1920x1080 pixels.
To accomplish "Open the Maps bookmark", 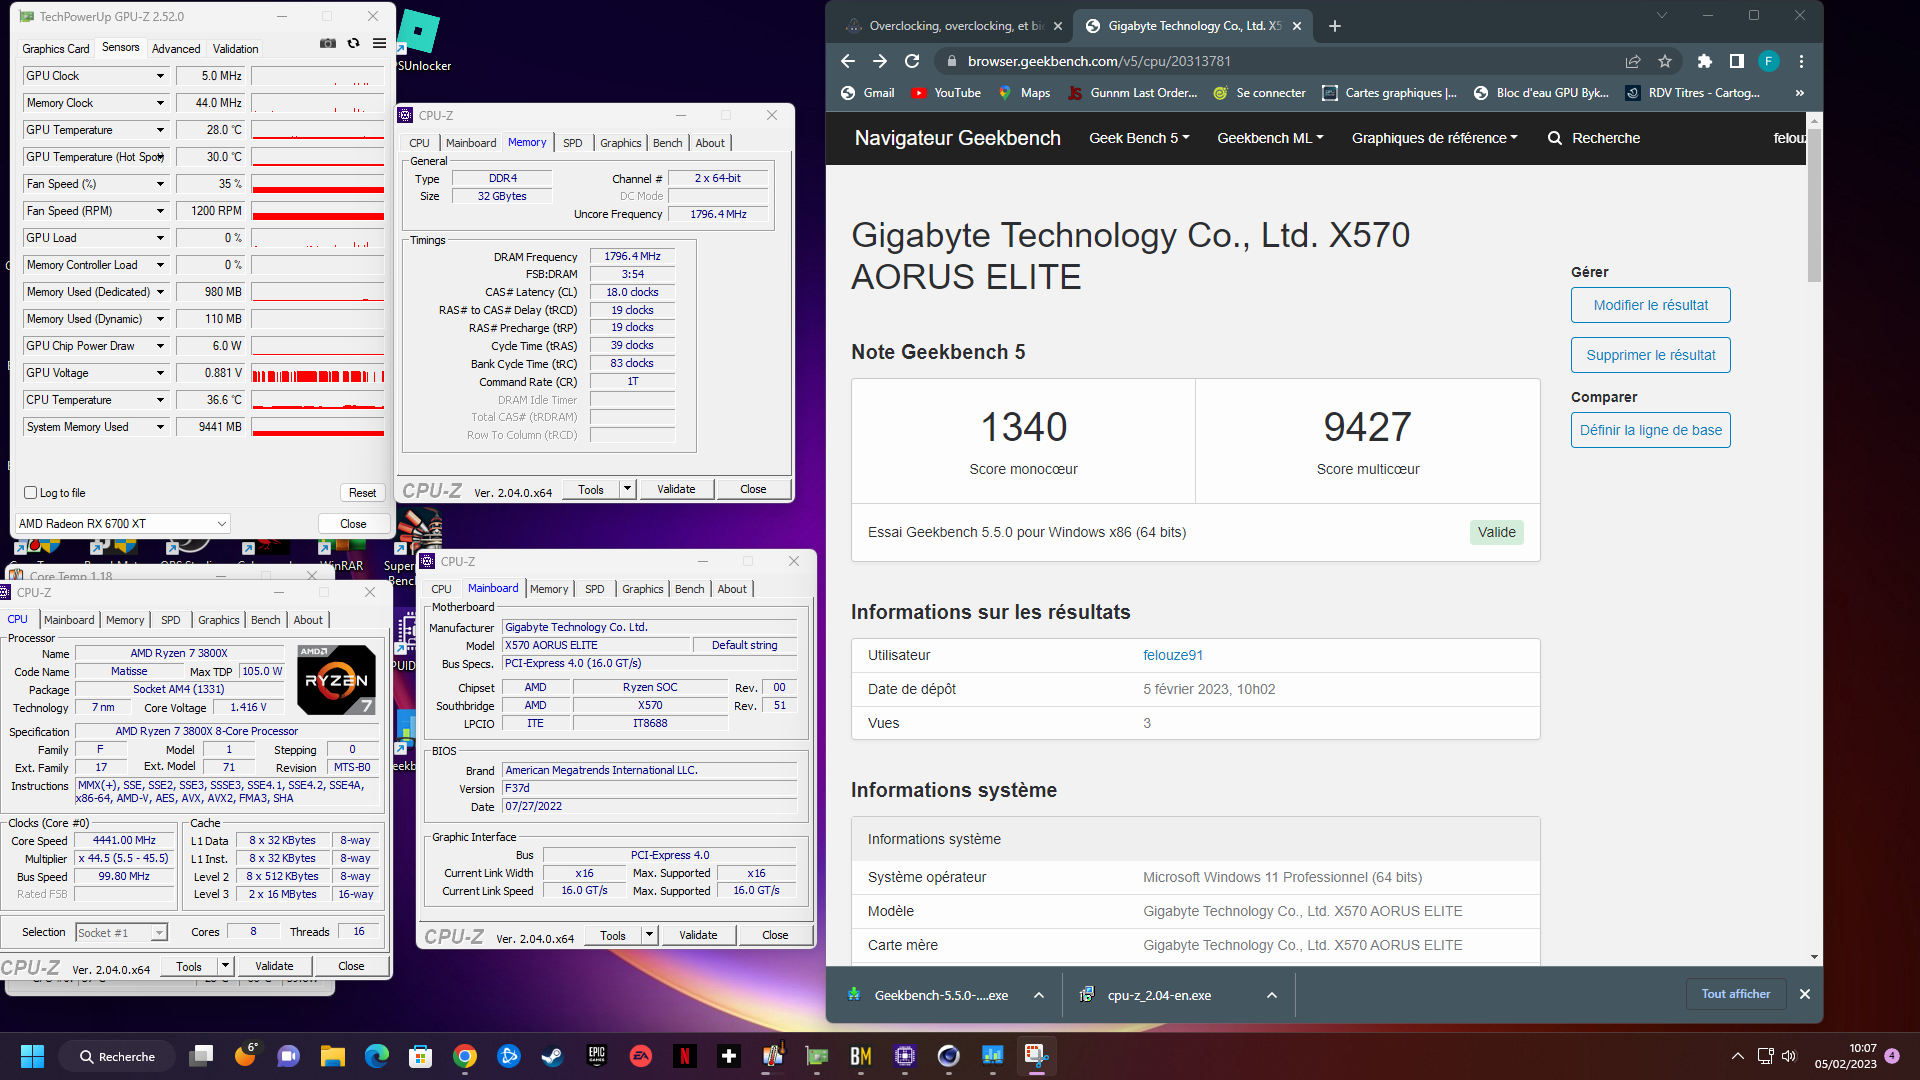I will click(1024, 93).
